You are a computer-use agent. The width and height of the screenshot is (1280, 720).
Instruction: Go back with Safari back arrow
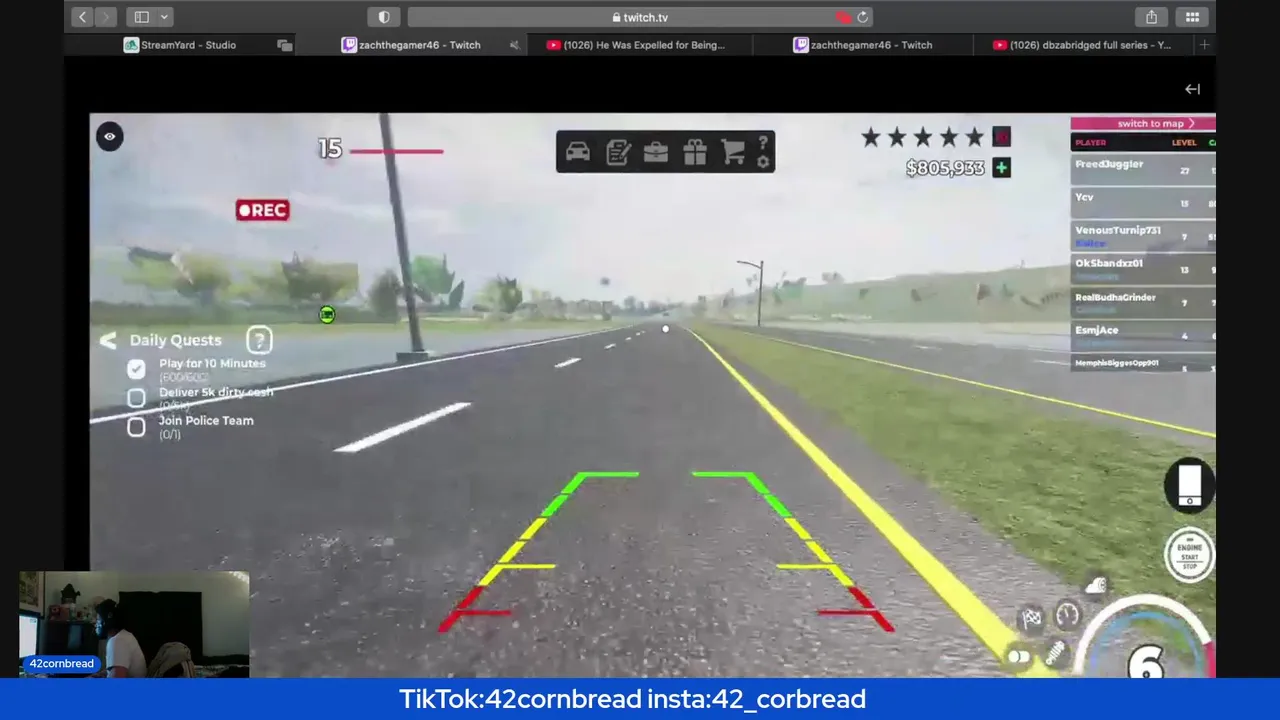point(83,17)
